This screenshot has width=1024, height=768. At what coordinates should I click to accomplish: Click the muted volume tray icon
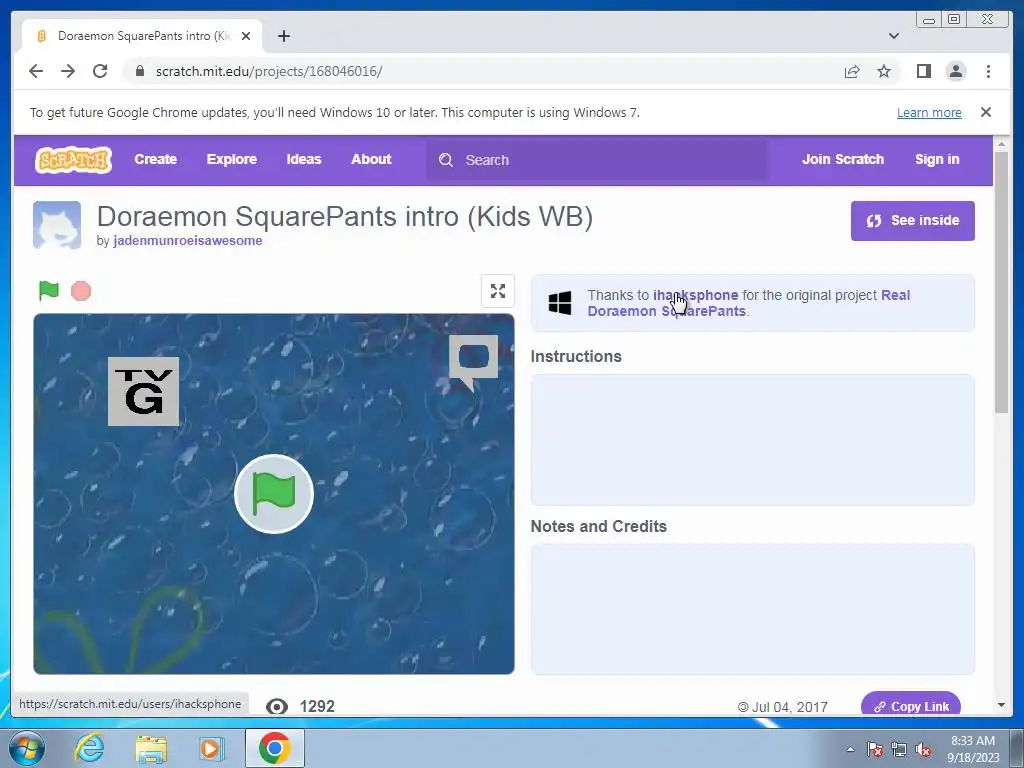tap(923, 749)
